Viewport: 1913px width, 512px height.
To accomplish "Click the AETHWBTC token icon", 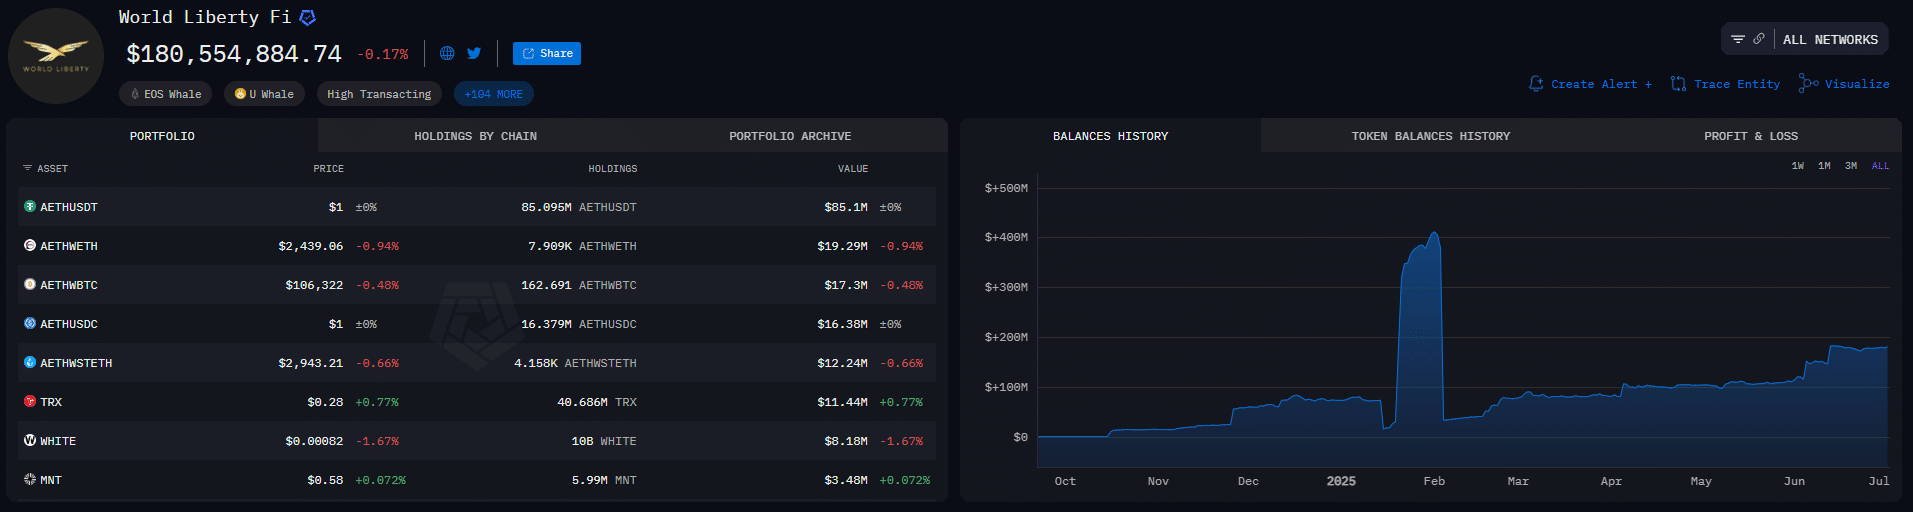I will tap(30, 284).
